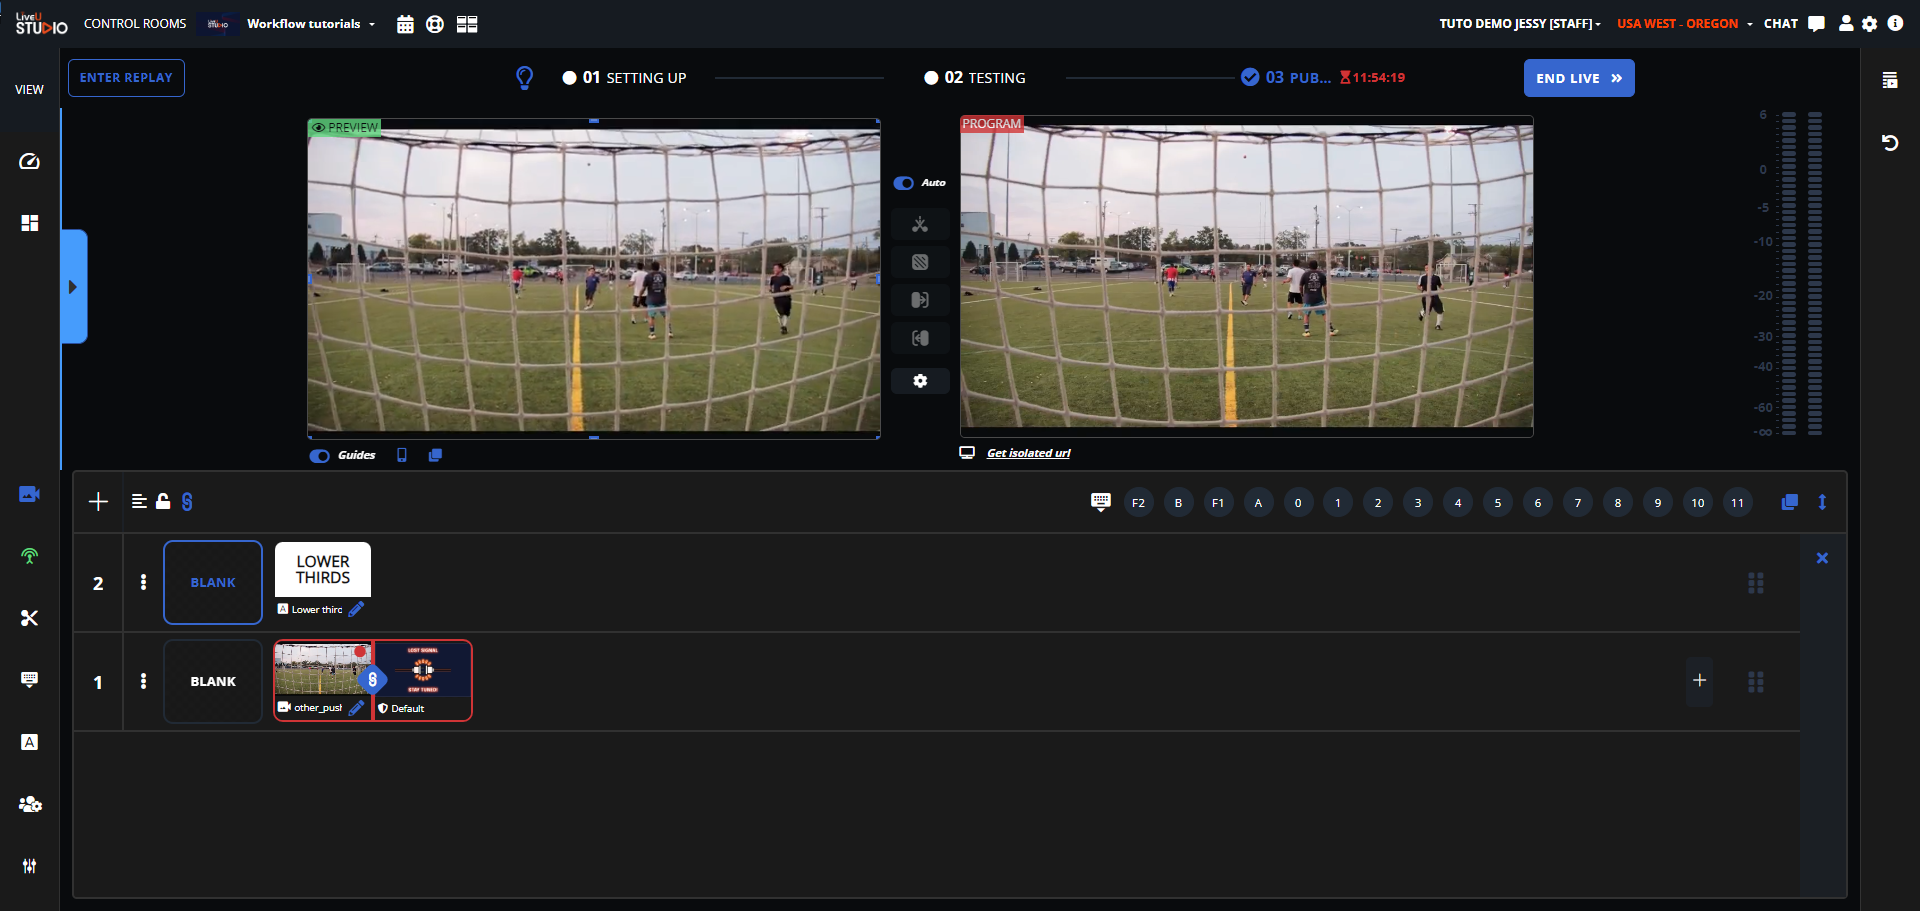Image resolution: width=1920 pixels, height=911 pixels.
Task: Go to Control Rooms menu
Action: point(135,24)
